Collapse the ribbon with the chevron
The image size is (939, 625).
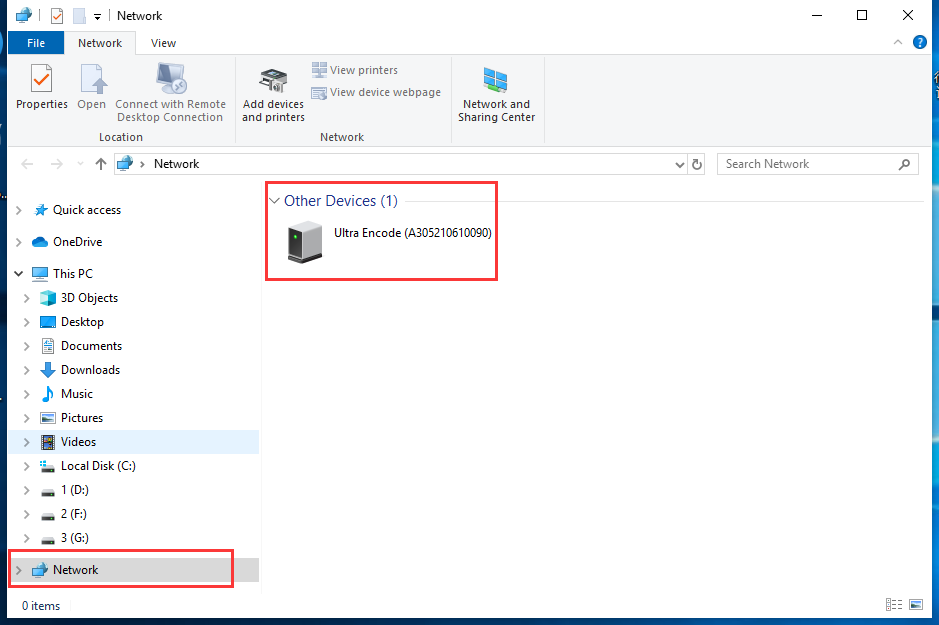[898, 43]
